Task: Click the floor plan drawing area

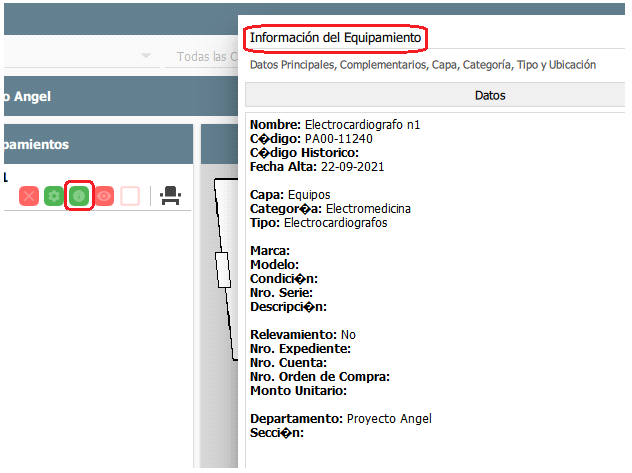Action: [x=220, y=300]
